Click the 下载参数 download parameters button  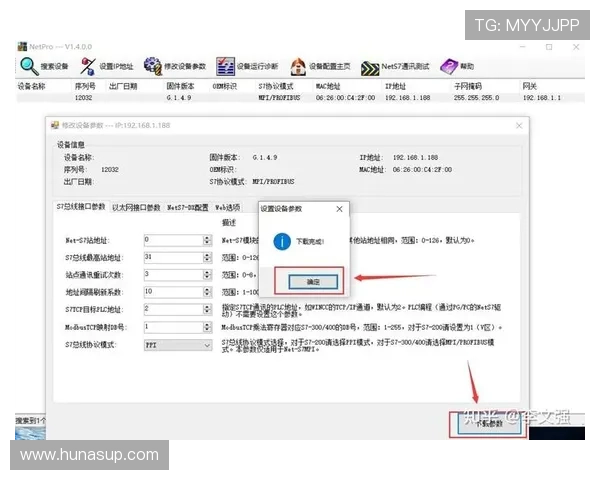489,424
